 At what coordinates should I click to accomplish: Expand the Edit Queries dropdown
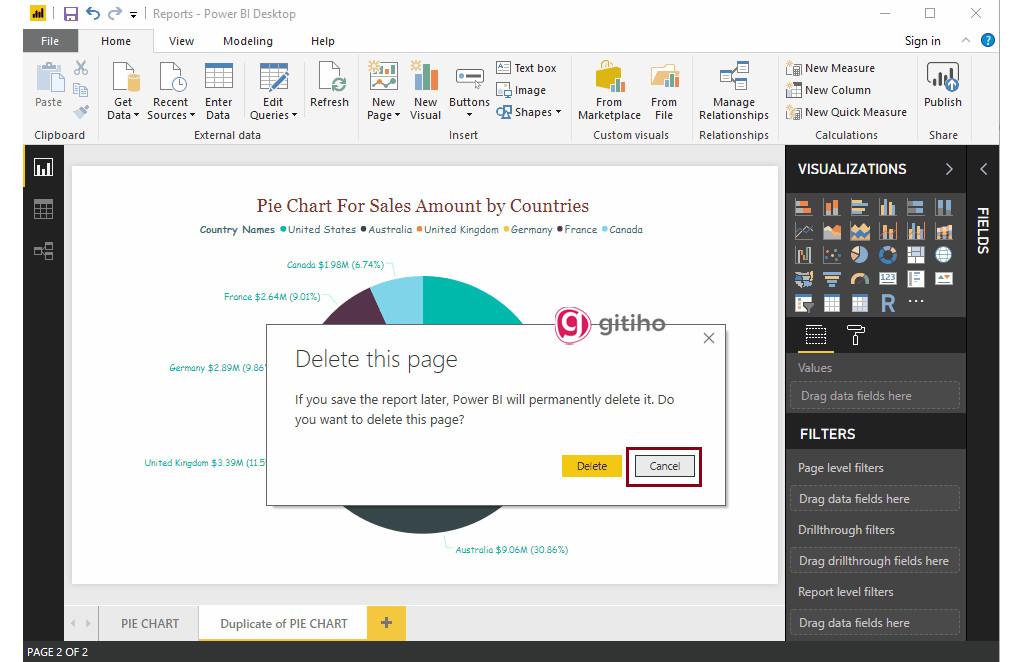[x=273, y=91]
